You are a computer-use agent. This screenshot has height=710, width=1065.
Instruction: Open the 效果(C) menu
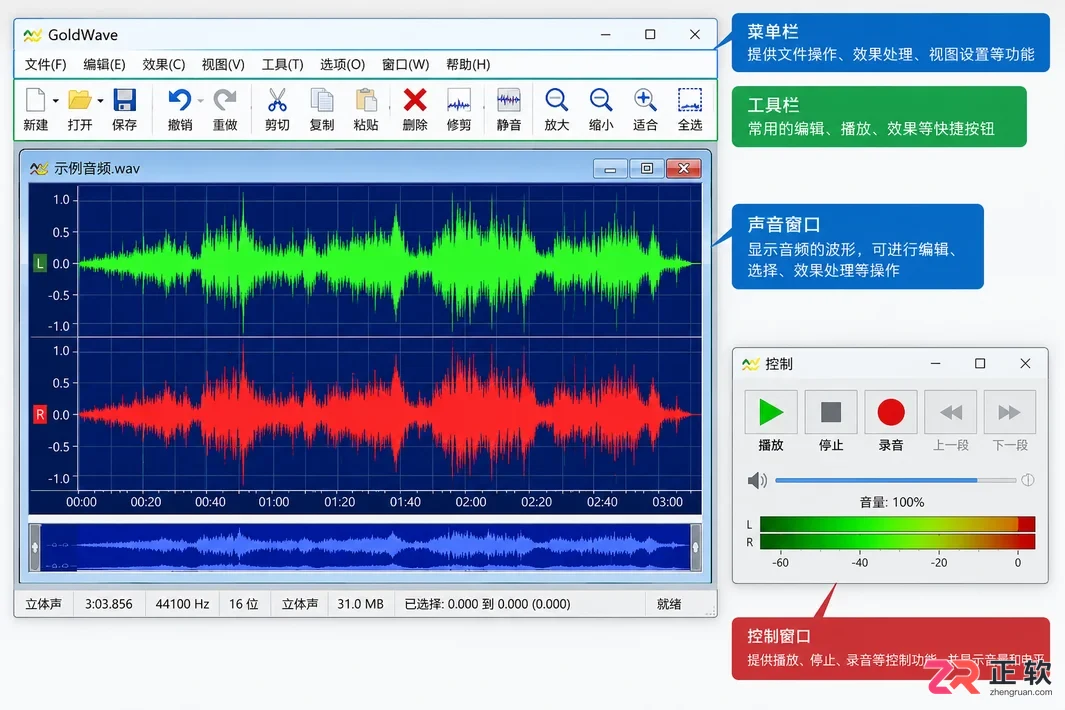(164, 65)
